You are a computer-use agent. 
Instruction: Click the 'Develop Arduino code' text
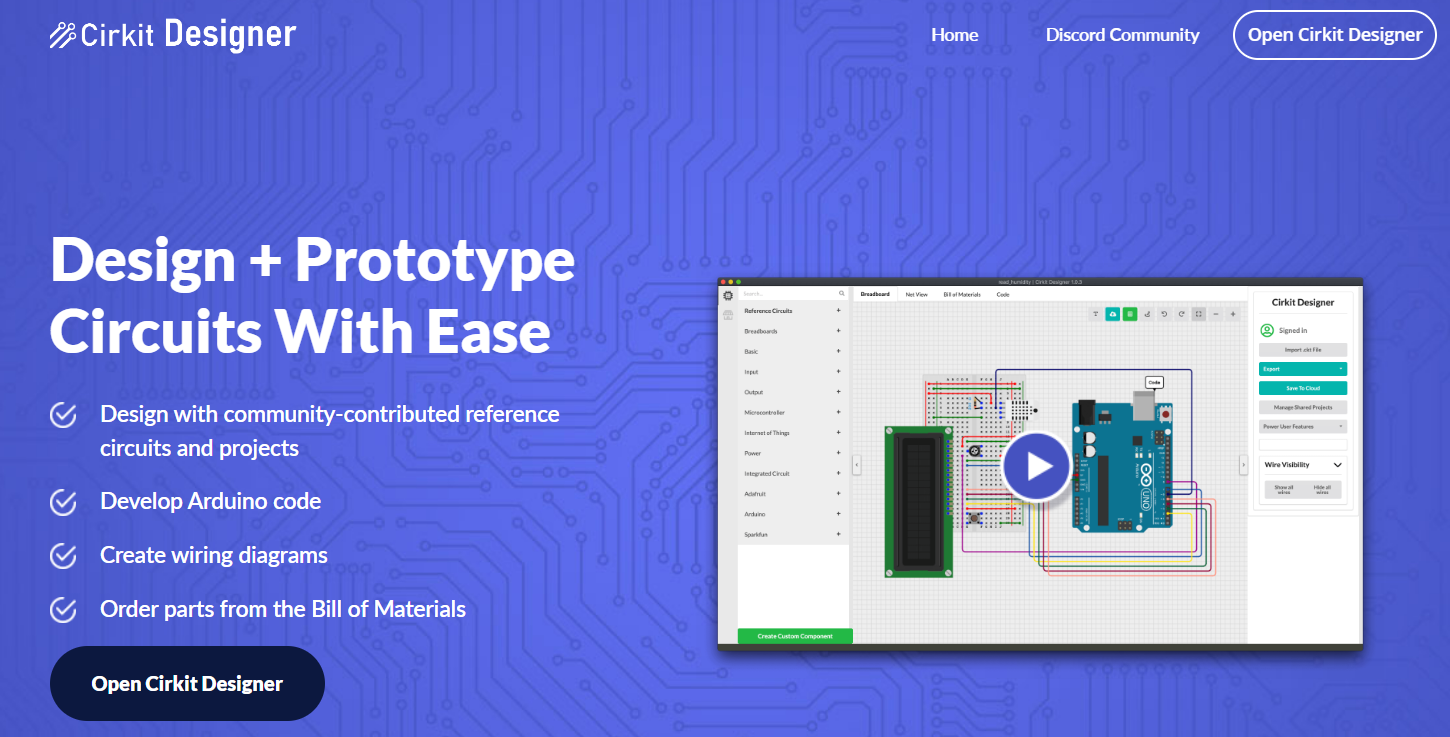[211, 501]
